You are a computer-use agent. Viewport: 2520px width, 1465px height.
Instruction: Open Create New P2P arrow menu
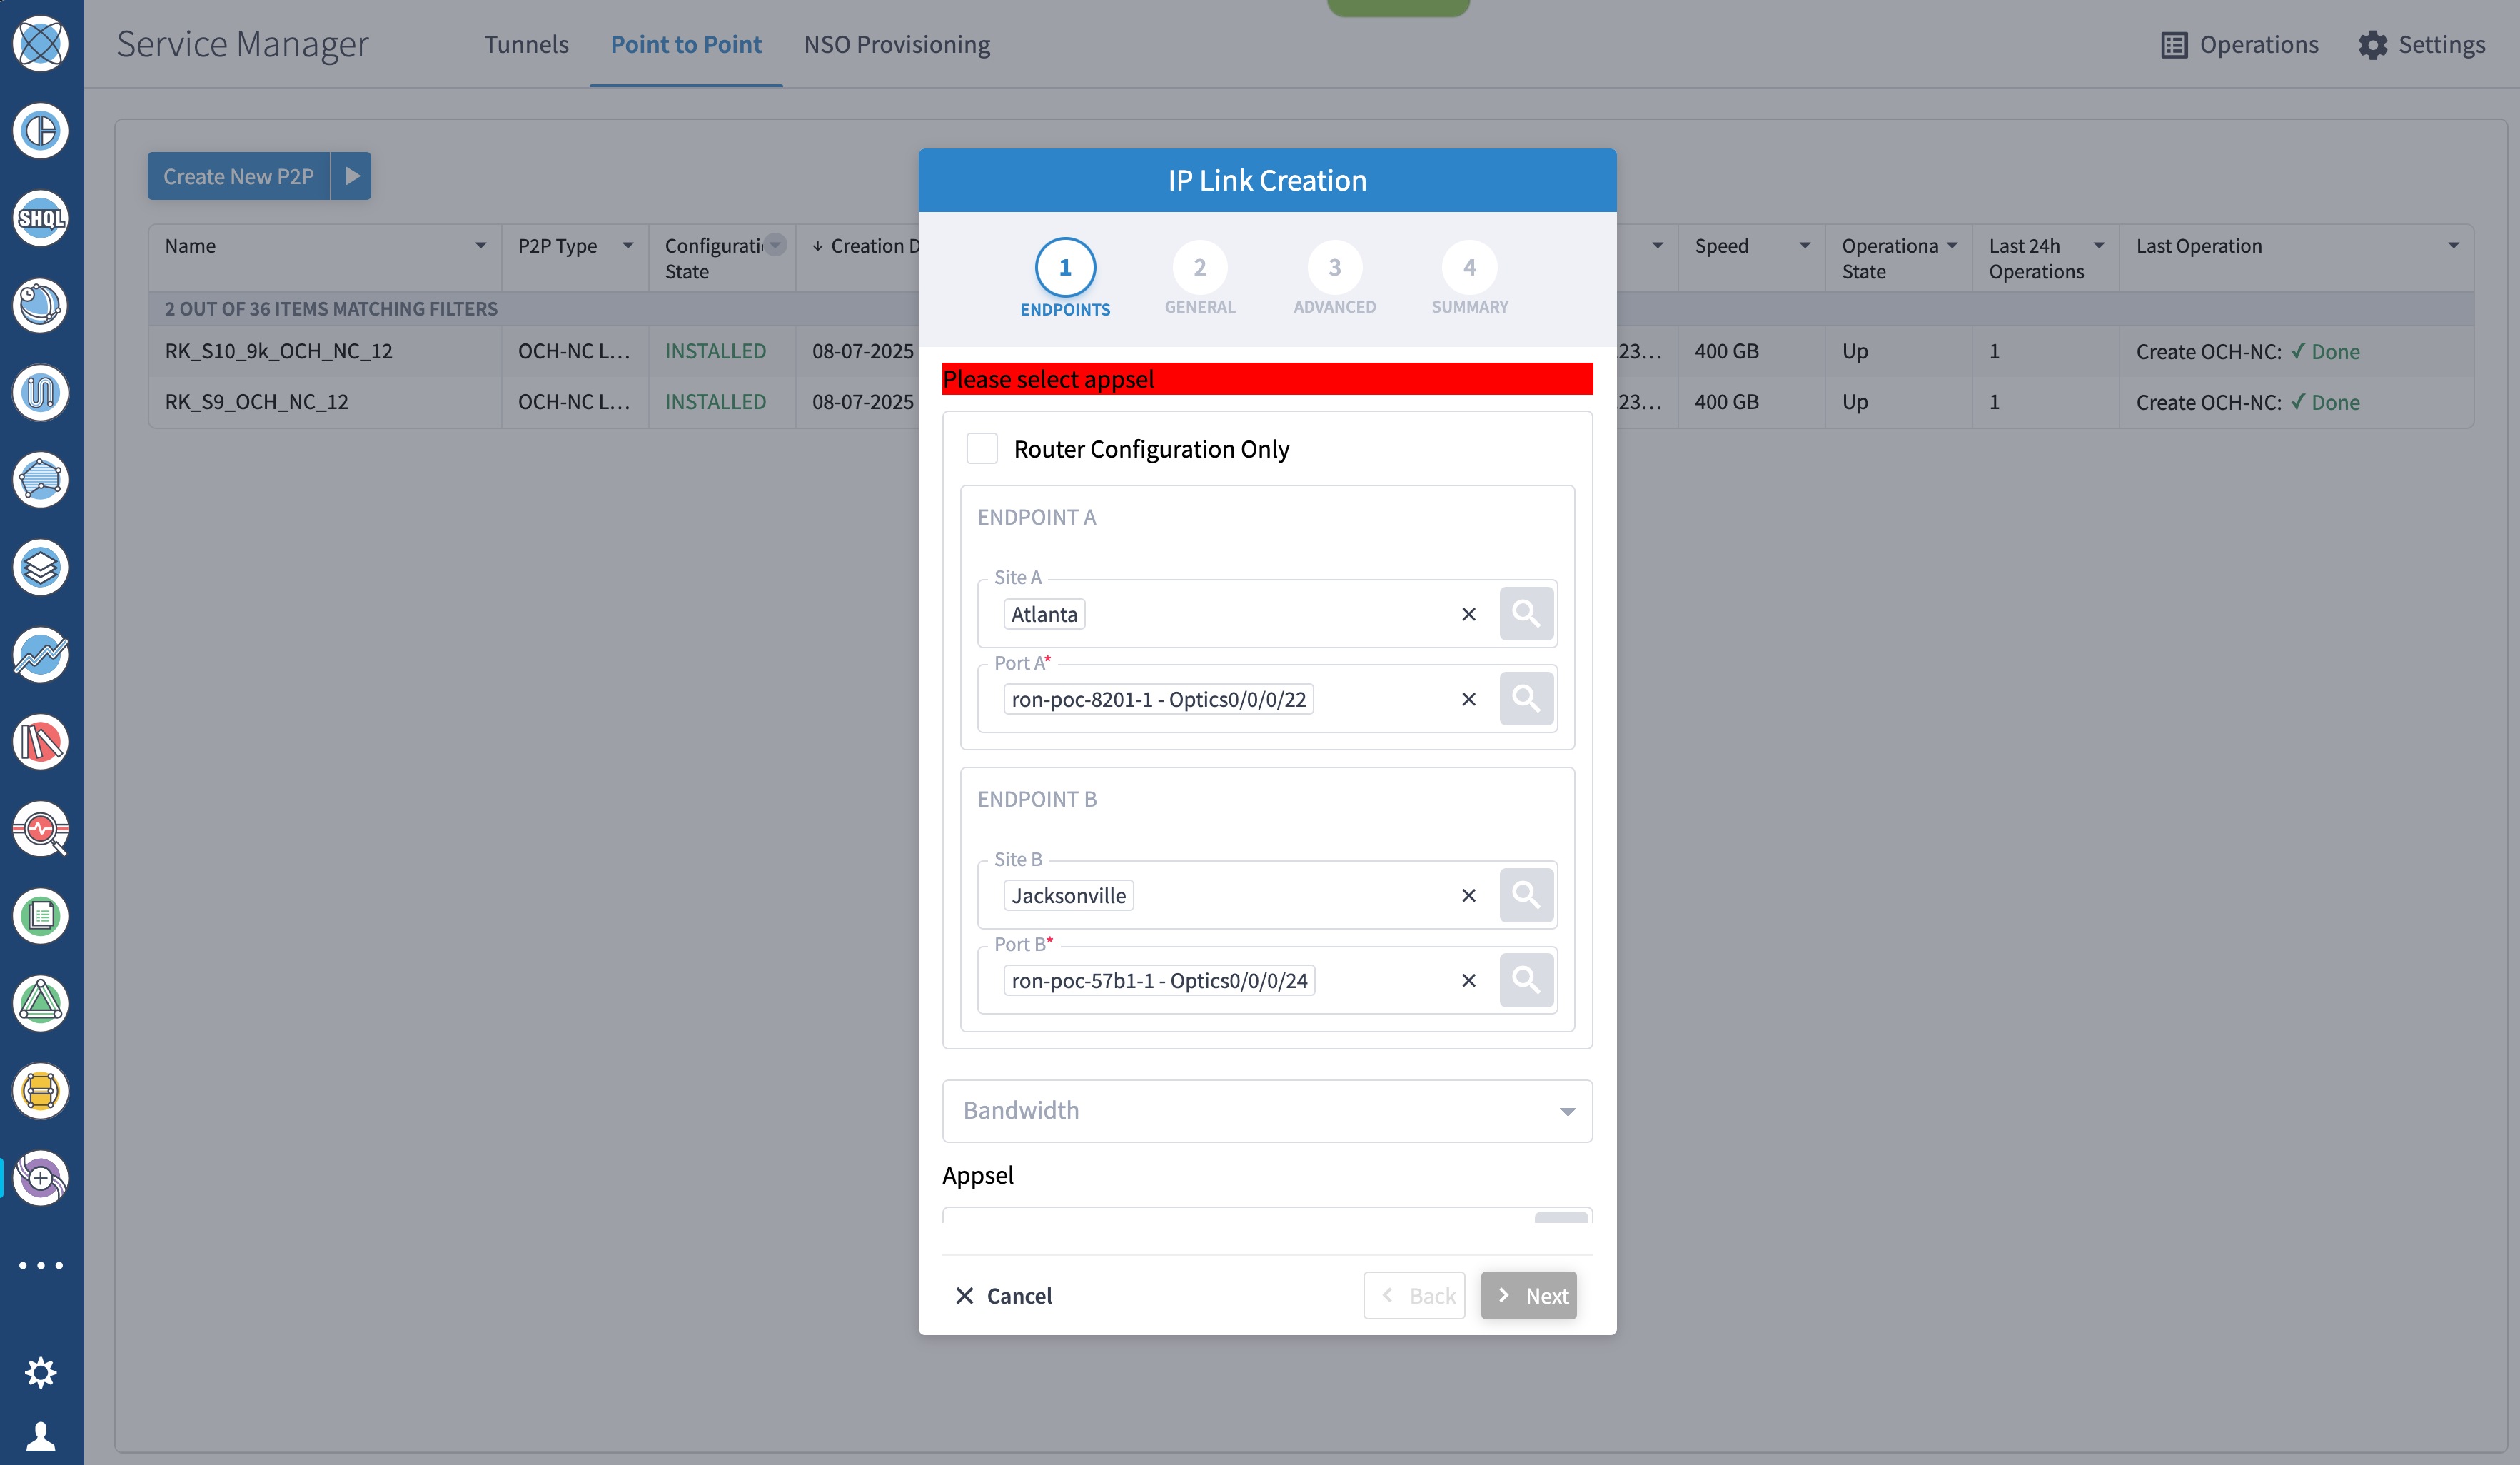pyautogui.click(x=352, y=176)
